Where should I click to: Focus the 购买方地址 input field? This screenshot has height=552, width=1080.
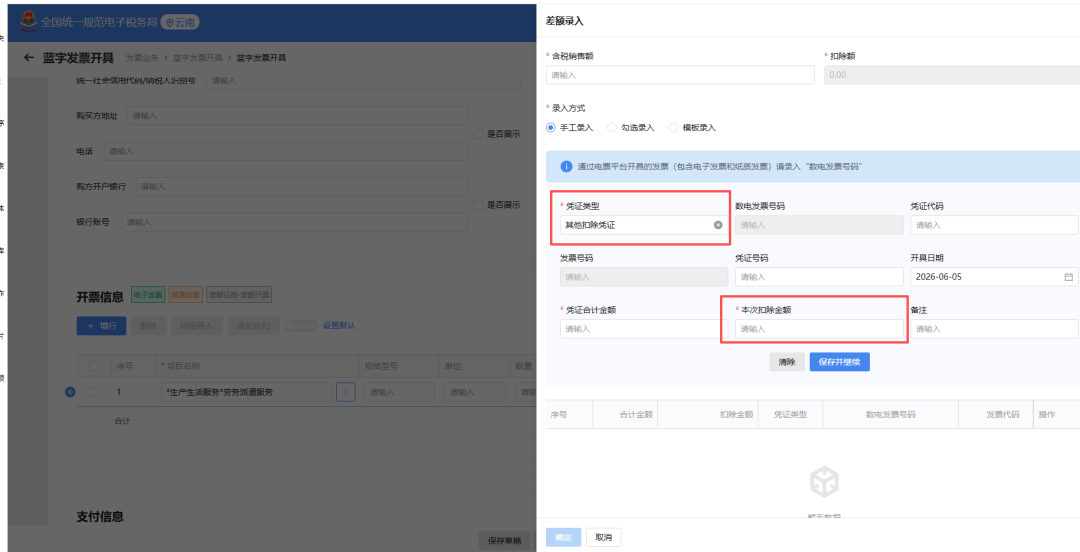click(298, 116)
